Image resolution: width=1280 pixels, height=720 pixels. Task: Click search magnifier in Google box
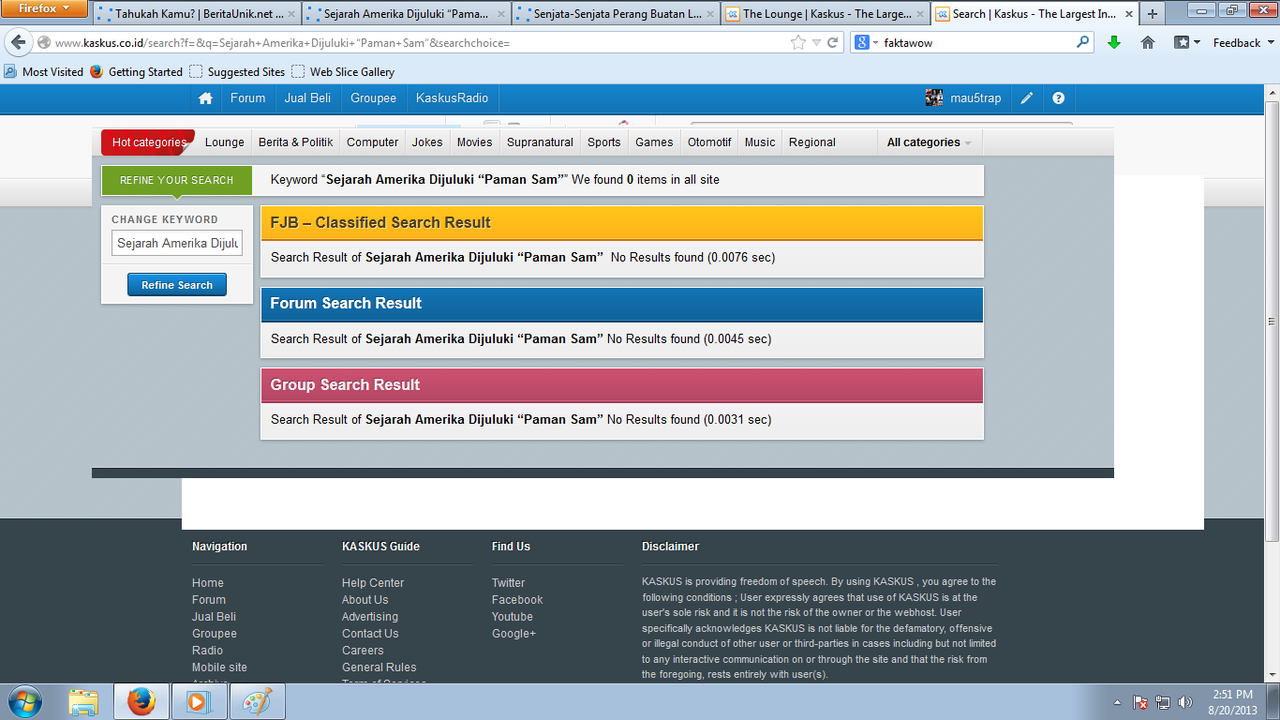pyautogui.click(x=1083, y=43)
